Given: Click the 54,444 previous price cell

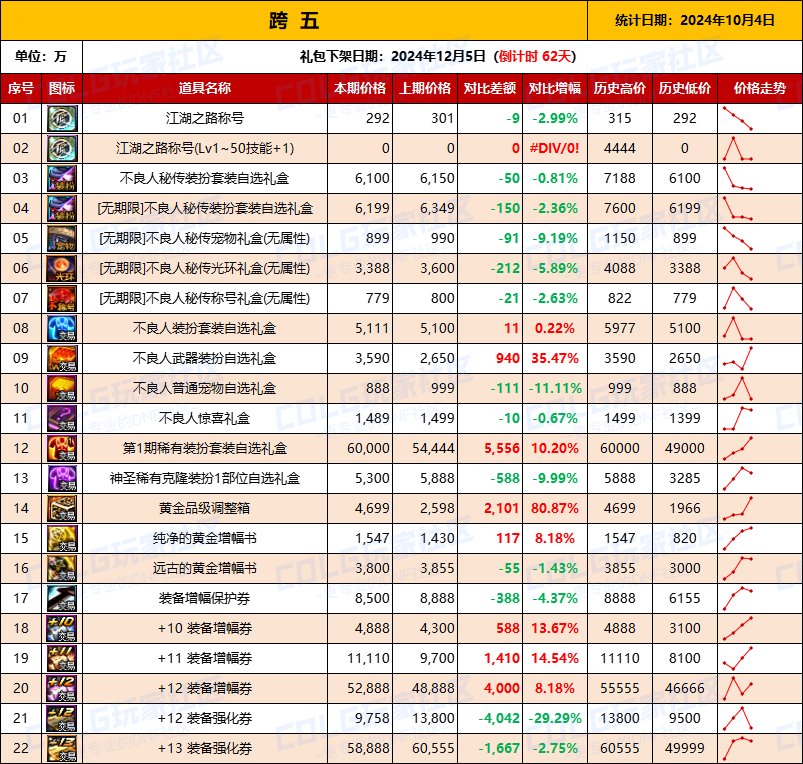Looking at the screenshot, I should click(425, 448).
